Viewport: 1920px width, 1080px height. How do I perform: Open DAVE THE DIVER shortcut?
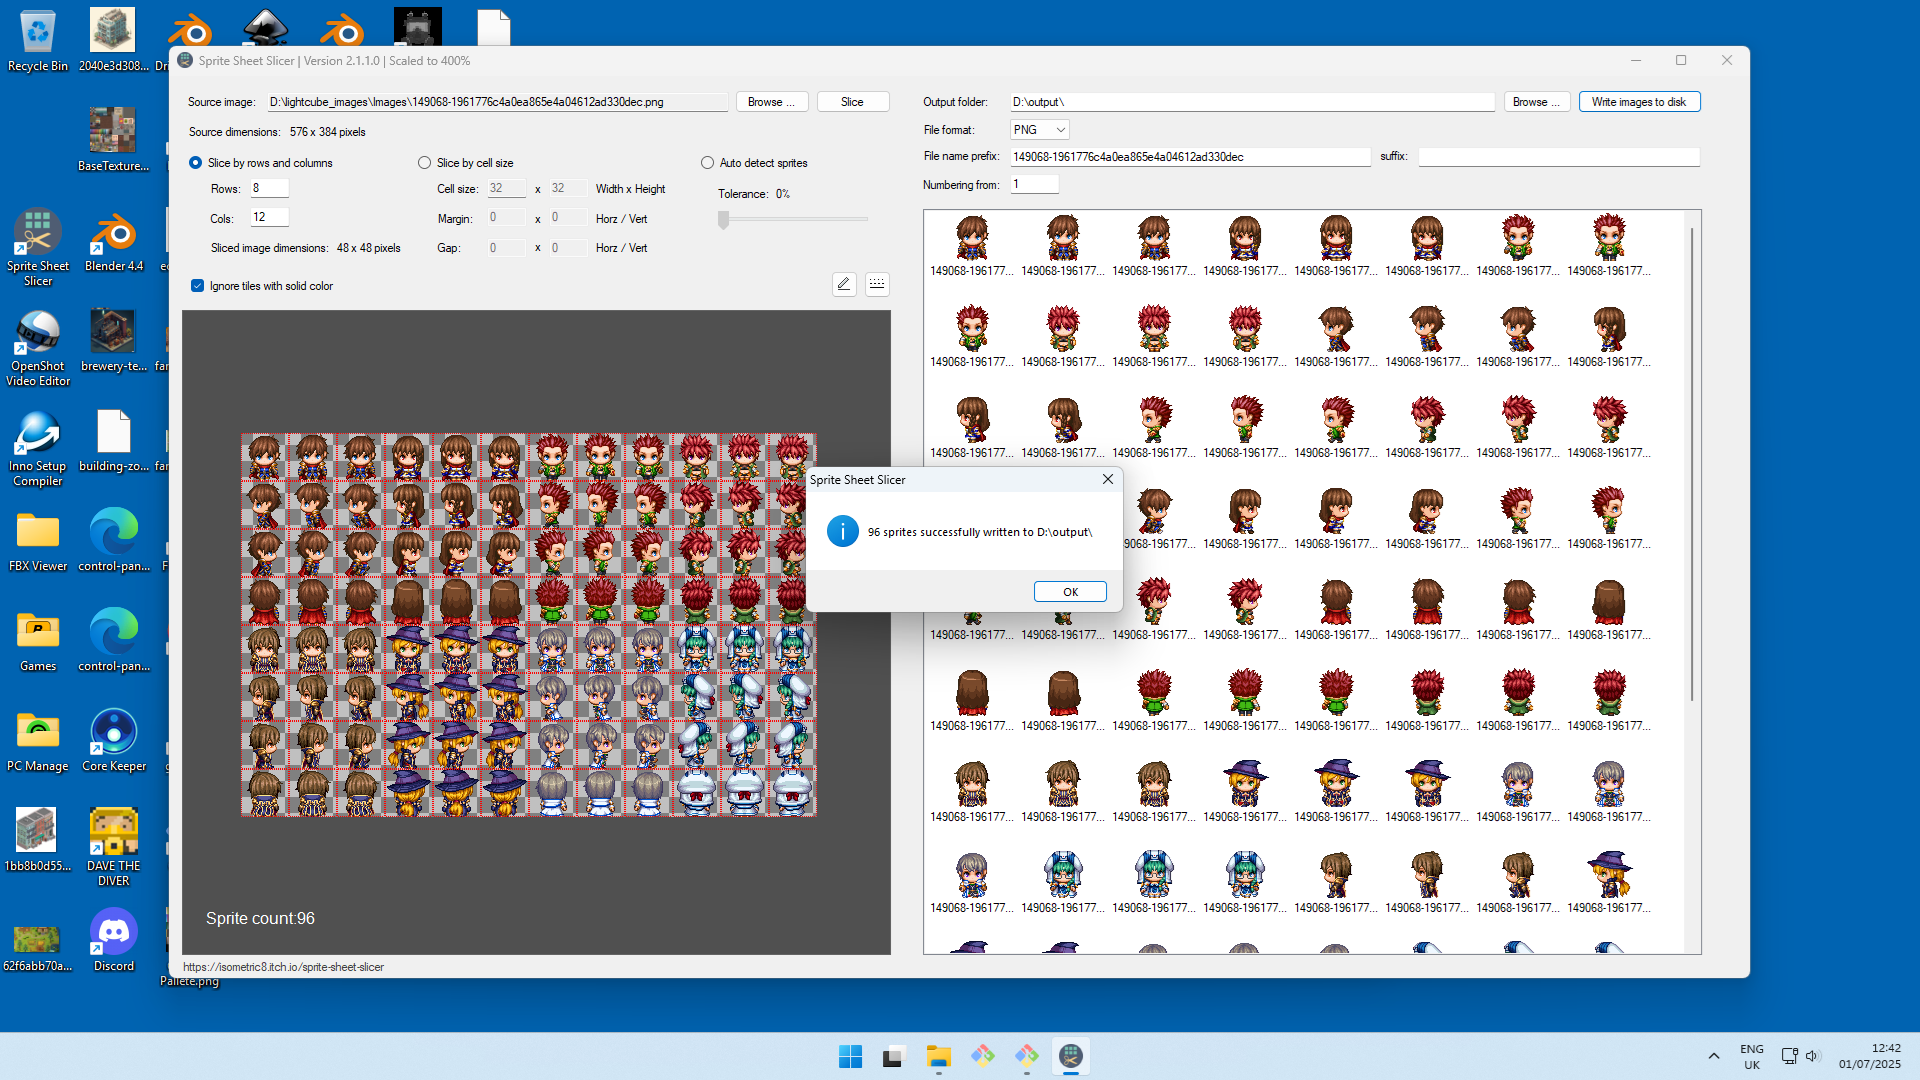tap(114, 848)
